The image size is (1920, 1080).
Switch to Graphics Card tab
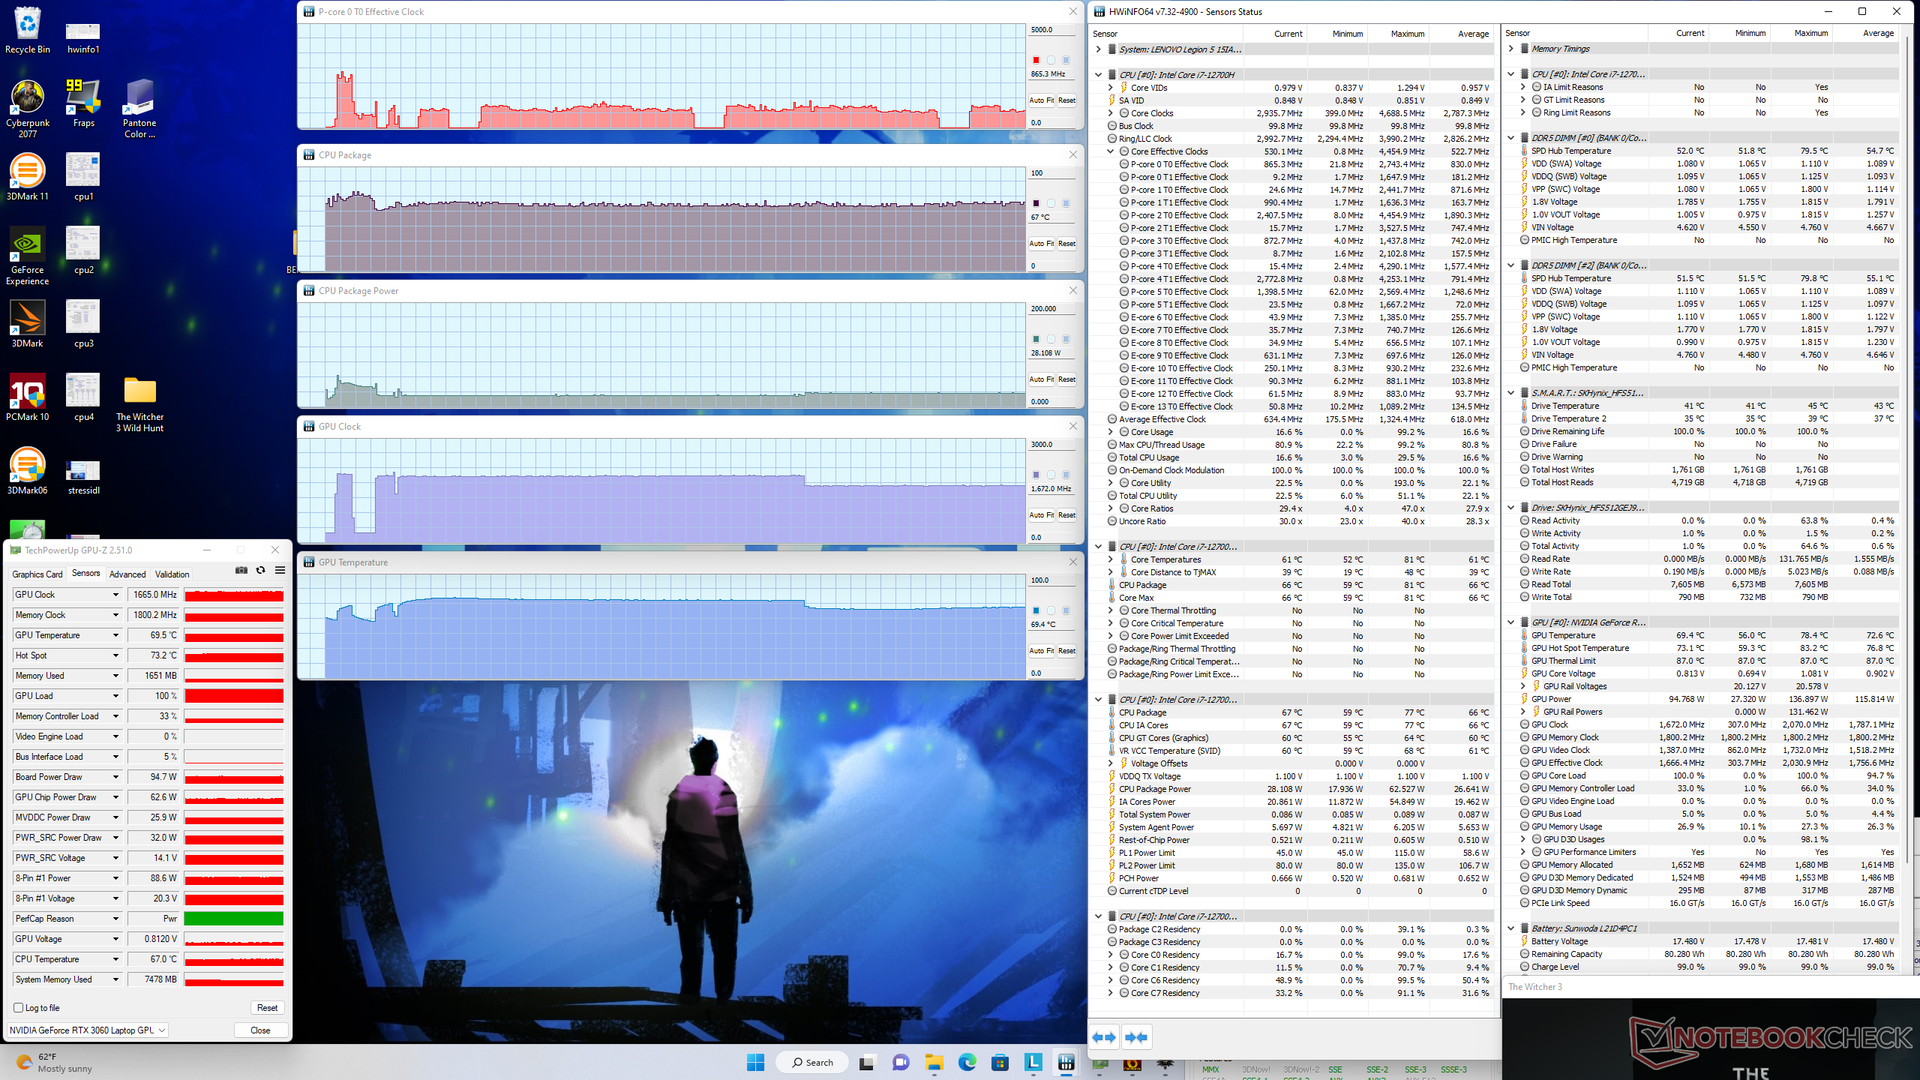click(x=37, y=574)
